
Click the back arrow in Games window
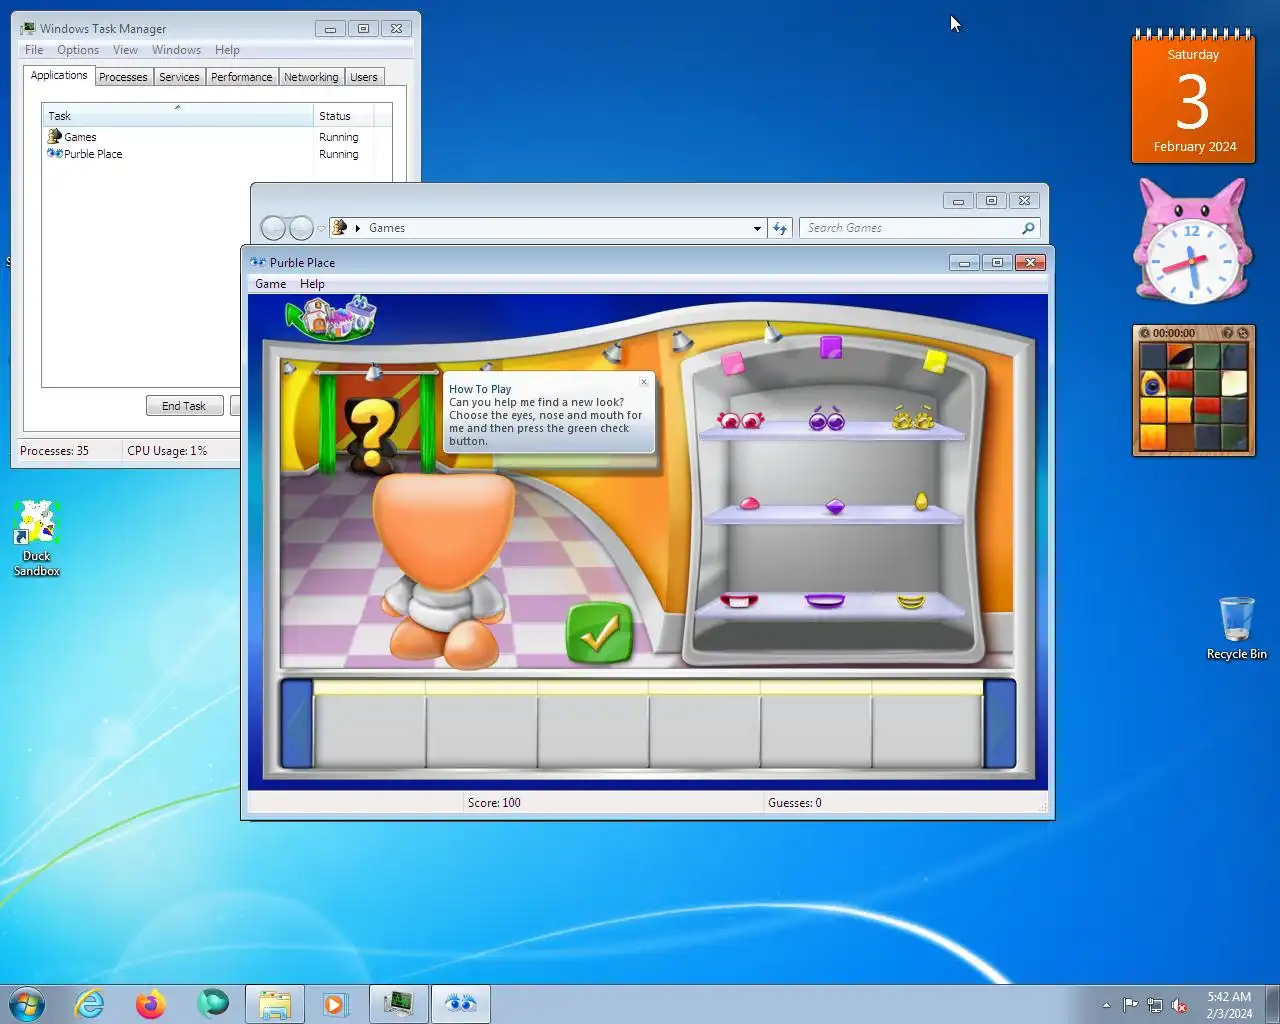click(273, 228)
